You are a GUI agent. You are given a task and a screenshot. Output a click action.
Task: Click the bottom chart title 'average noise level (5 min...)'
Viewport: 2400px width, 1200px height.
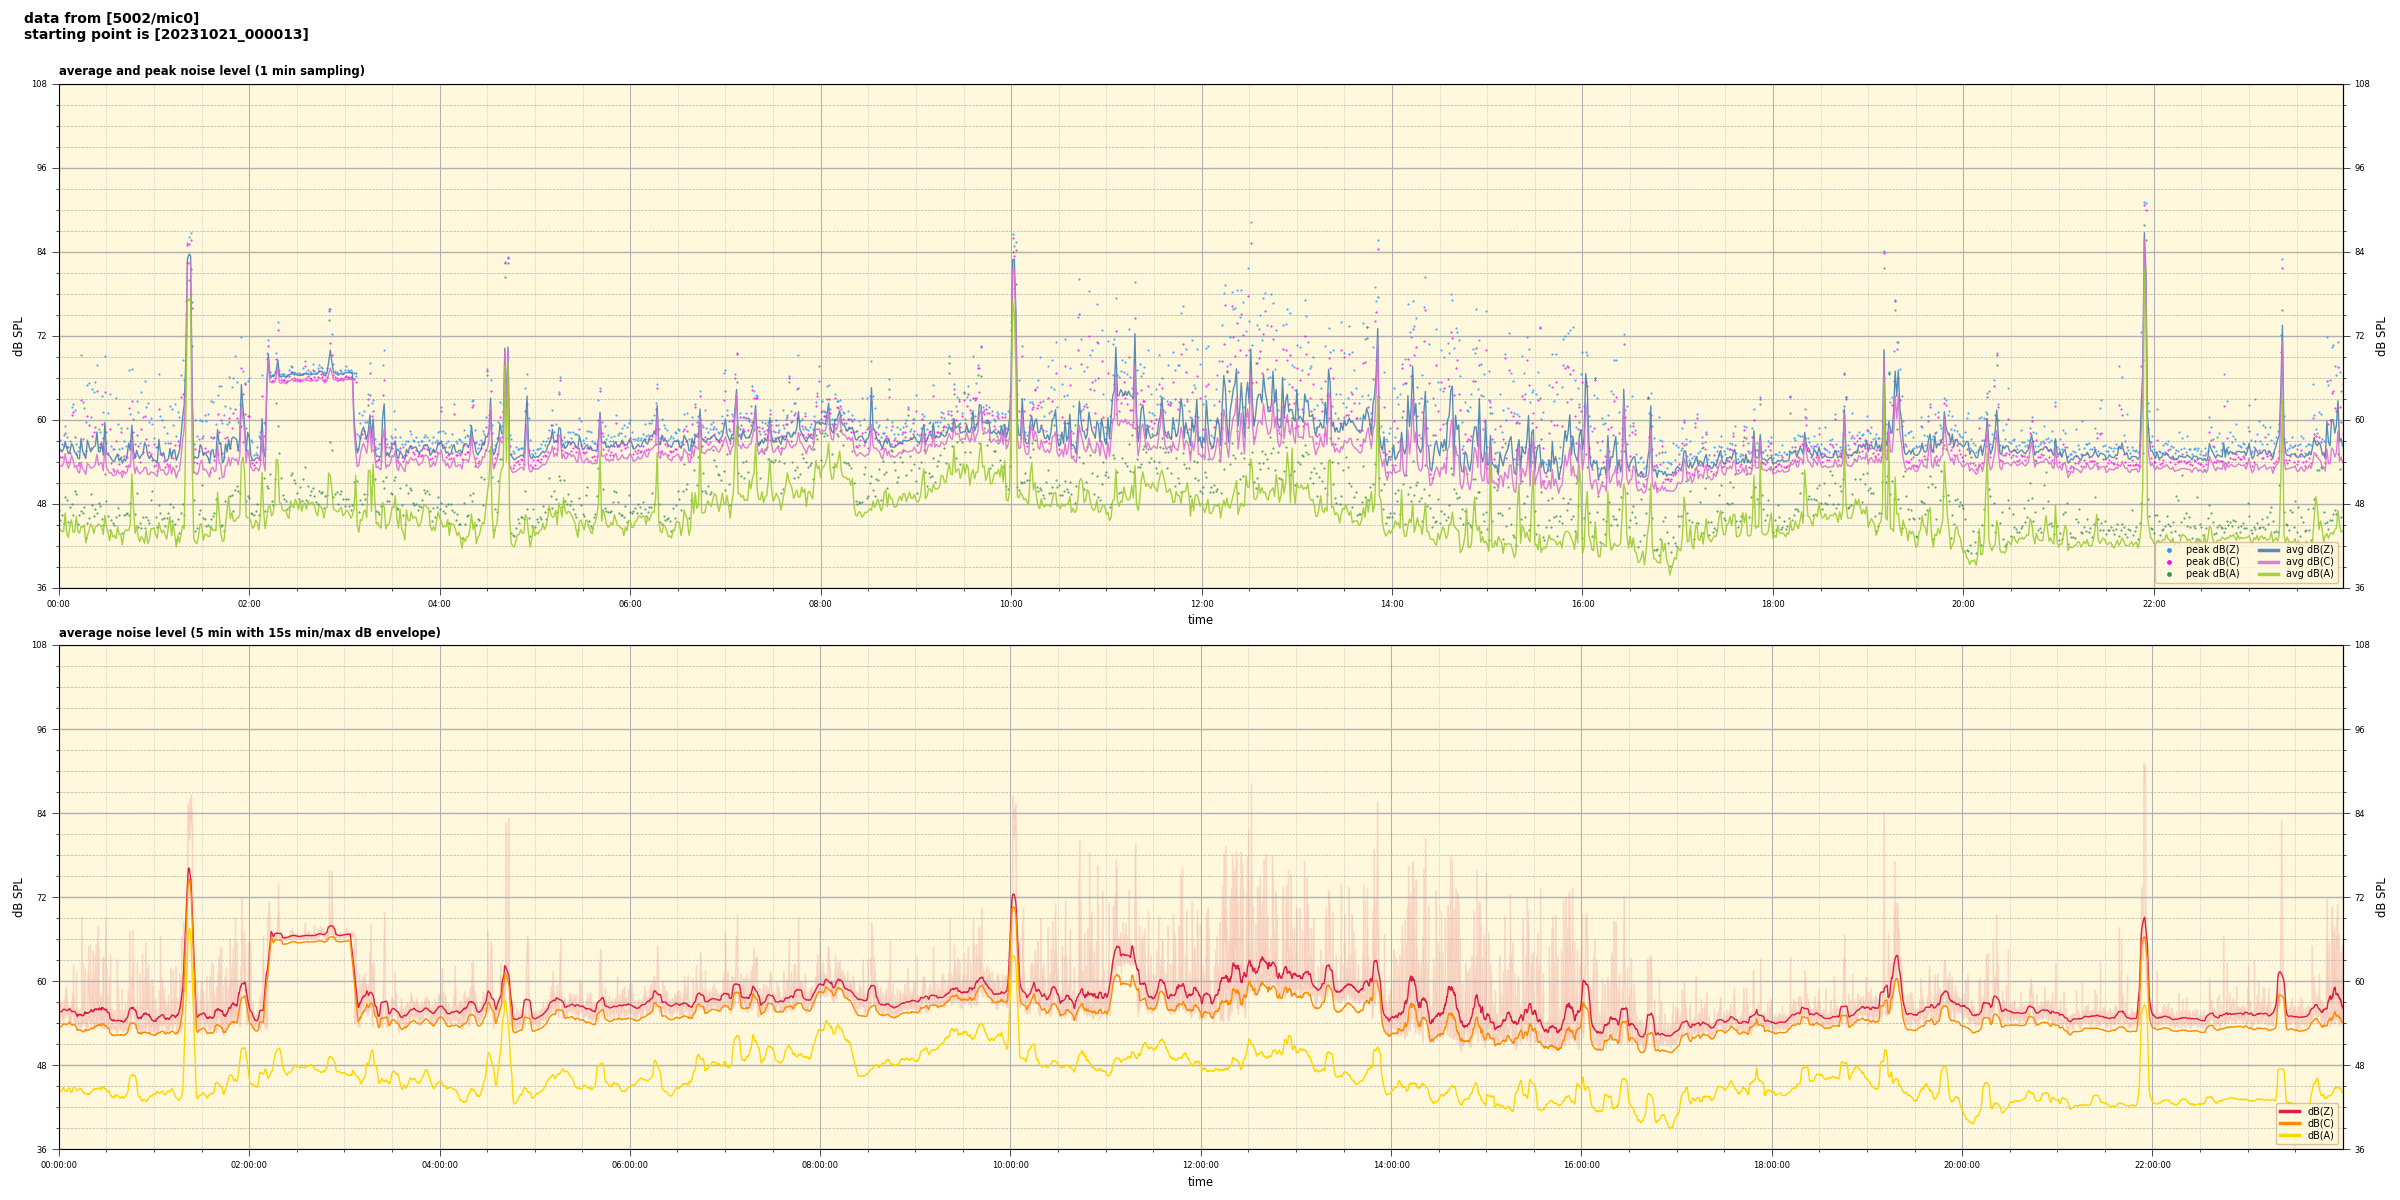pyautogui.click(x=249, y=633)
